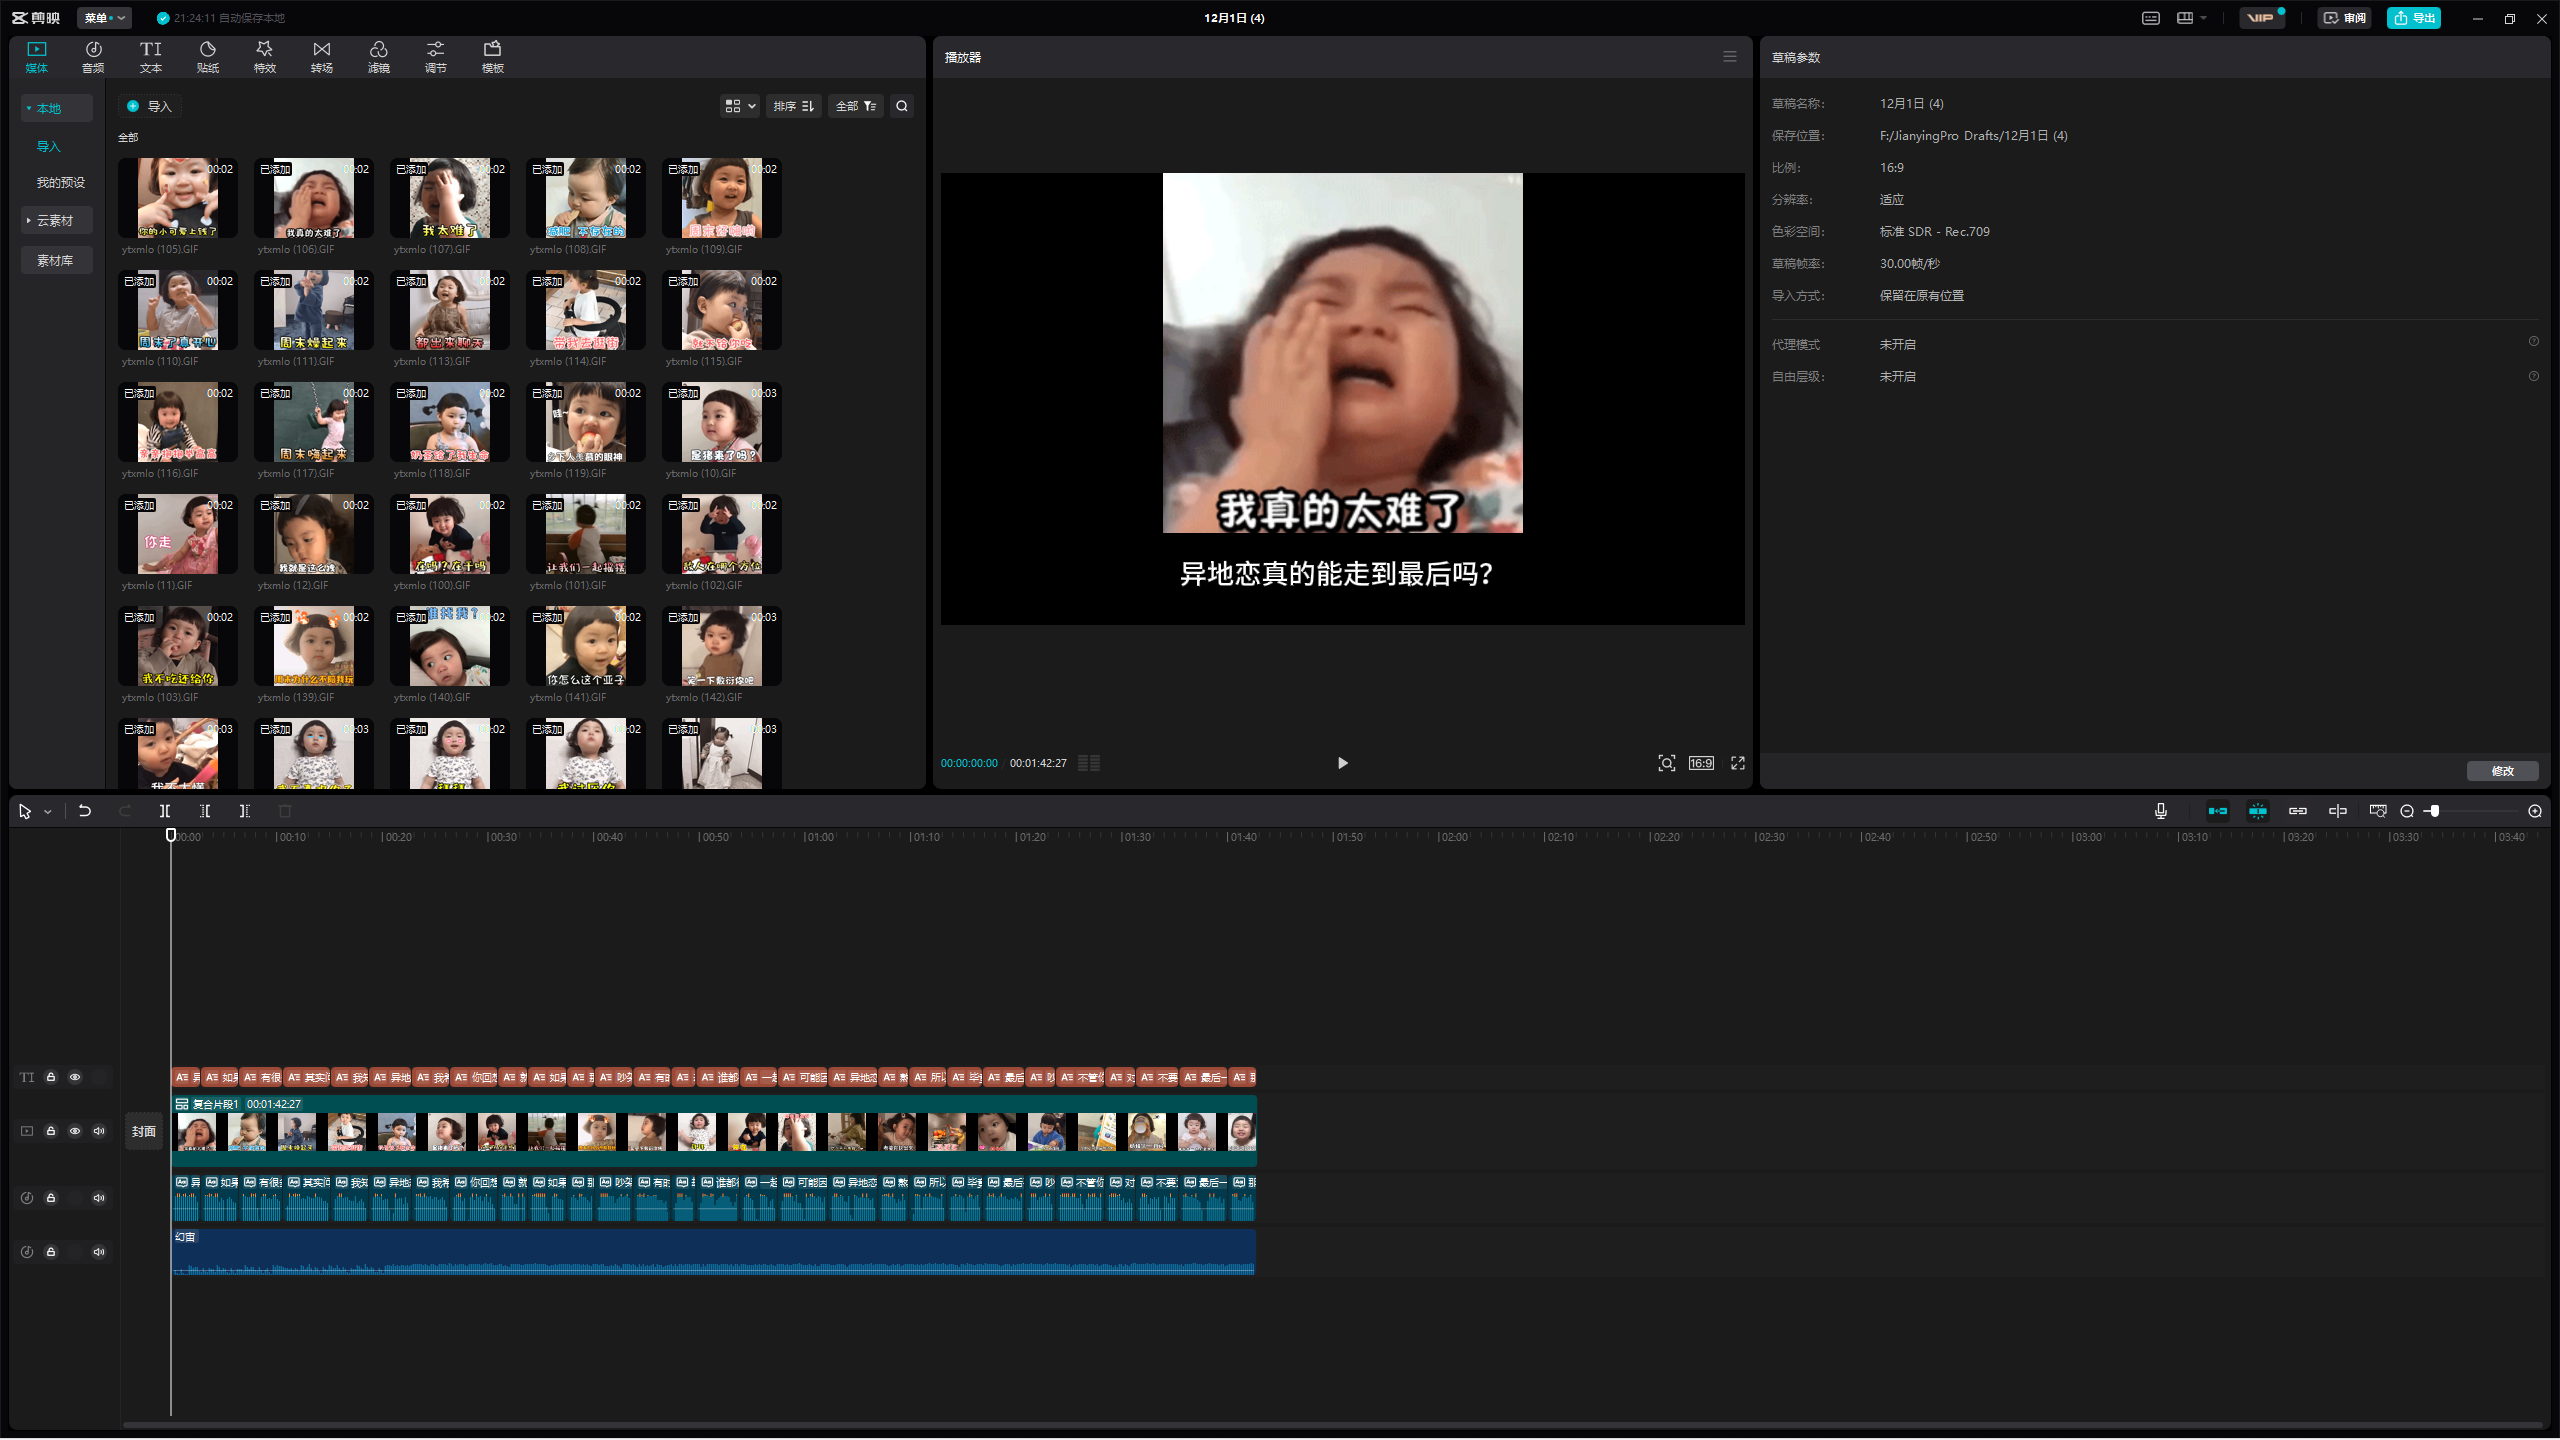Click the undo arrow icon
Screen dimensions: 2560x1440
(x=85, y=811)
